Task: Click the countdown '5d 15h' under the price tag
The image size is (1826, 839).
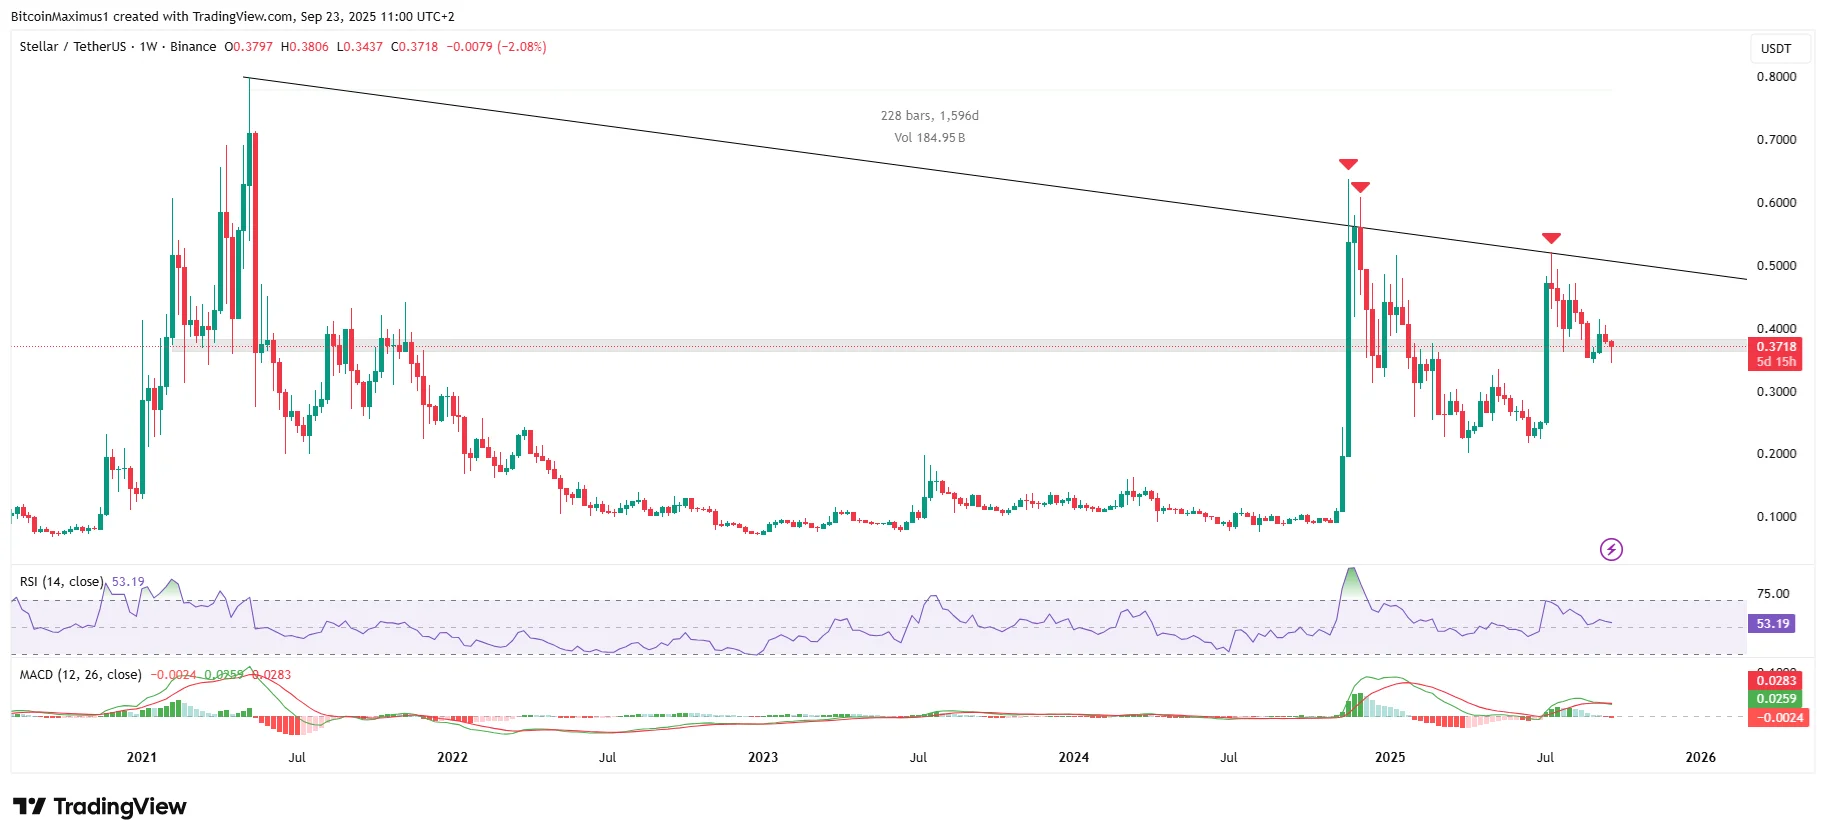Action: click(x=1777, y=362)
